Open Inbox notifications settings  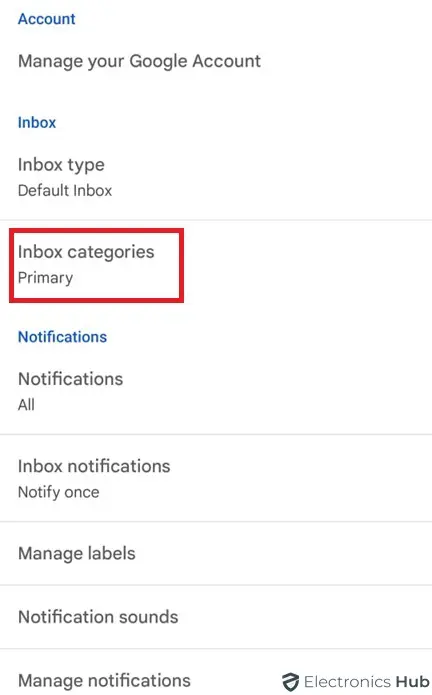click(x=216, y=478)
